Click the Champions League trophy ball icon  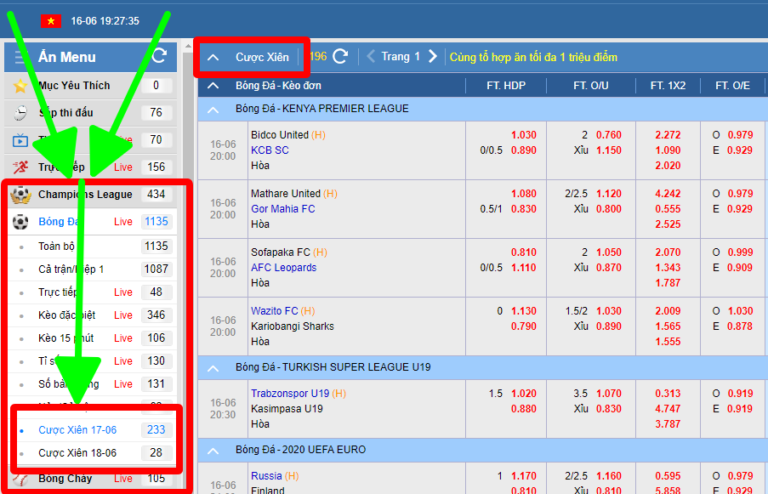coord(19,194)
